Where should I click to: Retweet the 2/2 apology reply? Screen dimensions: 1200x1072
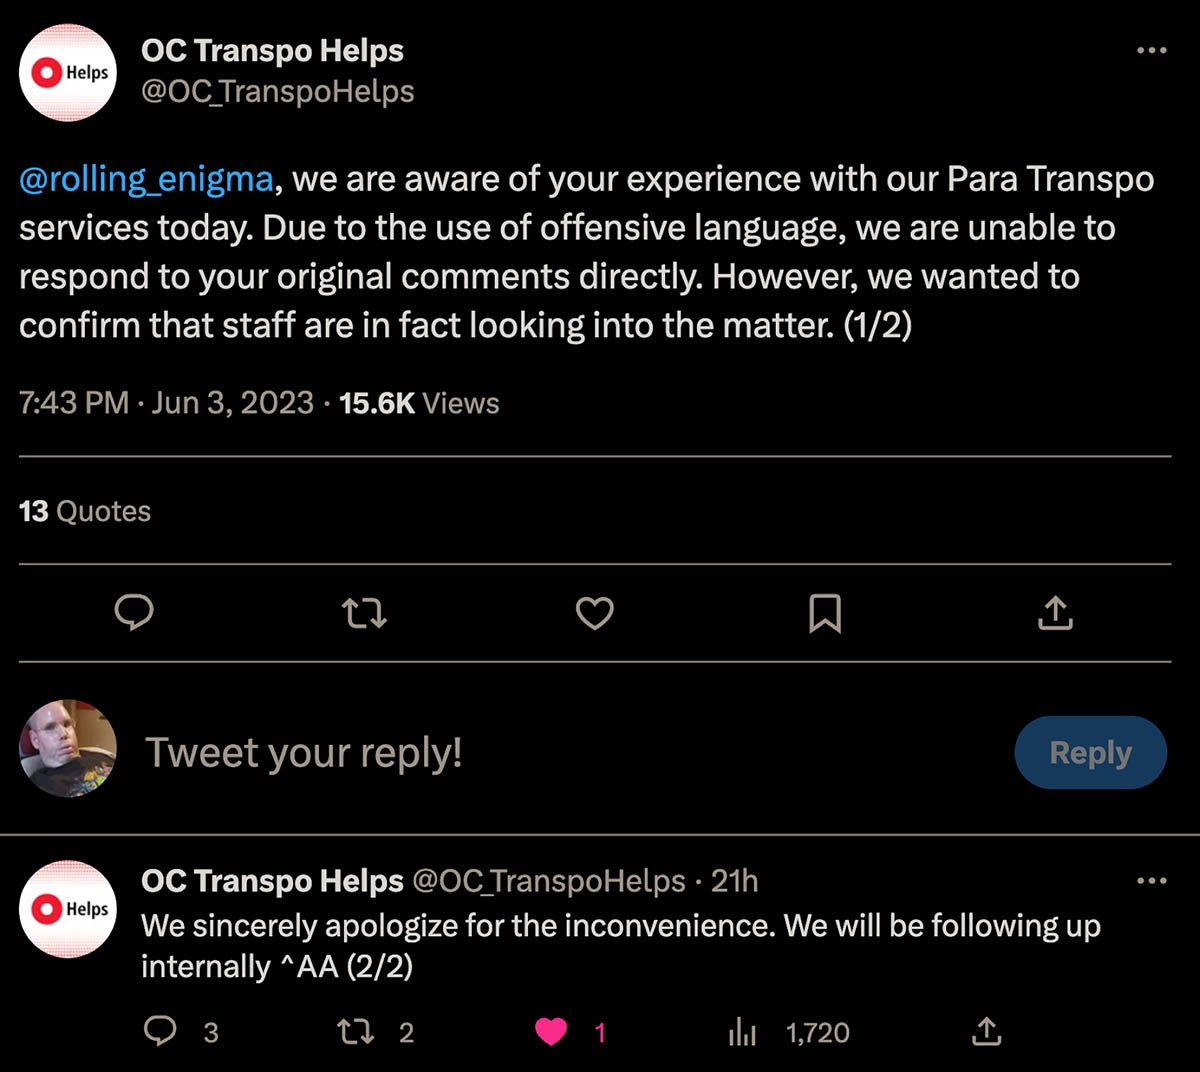[356, 1031]
